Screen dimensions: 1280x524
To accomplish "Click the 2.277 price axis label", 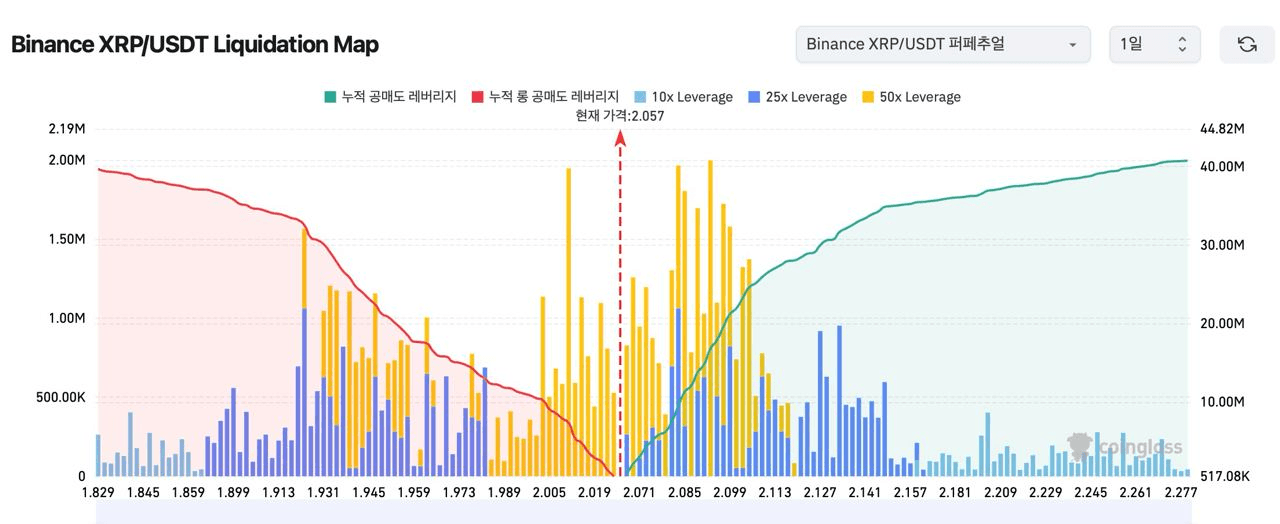I will coord(1181,492).
